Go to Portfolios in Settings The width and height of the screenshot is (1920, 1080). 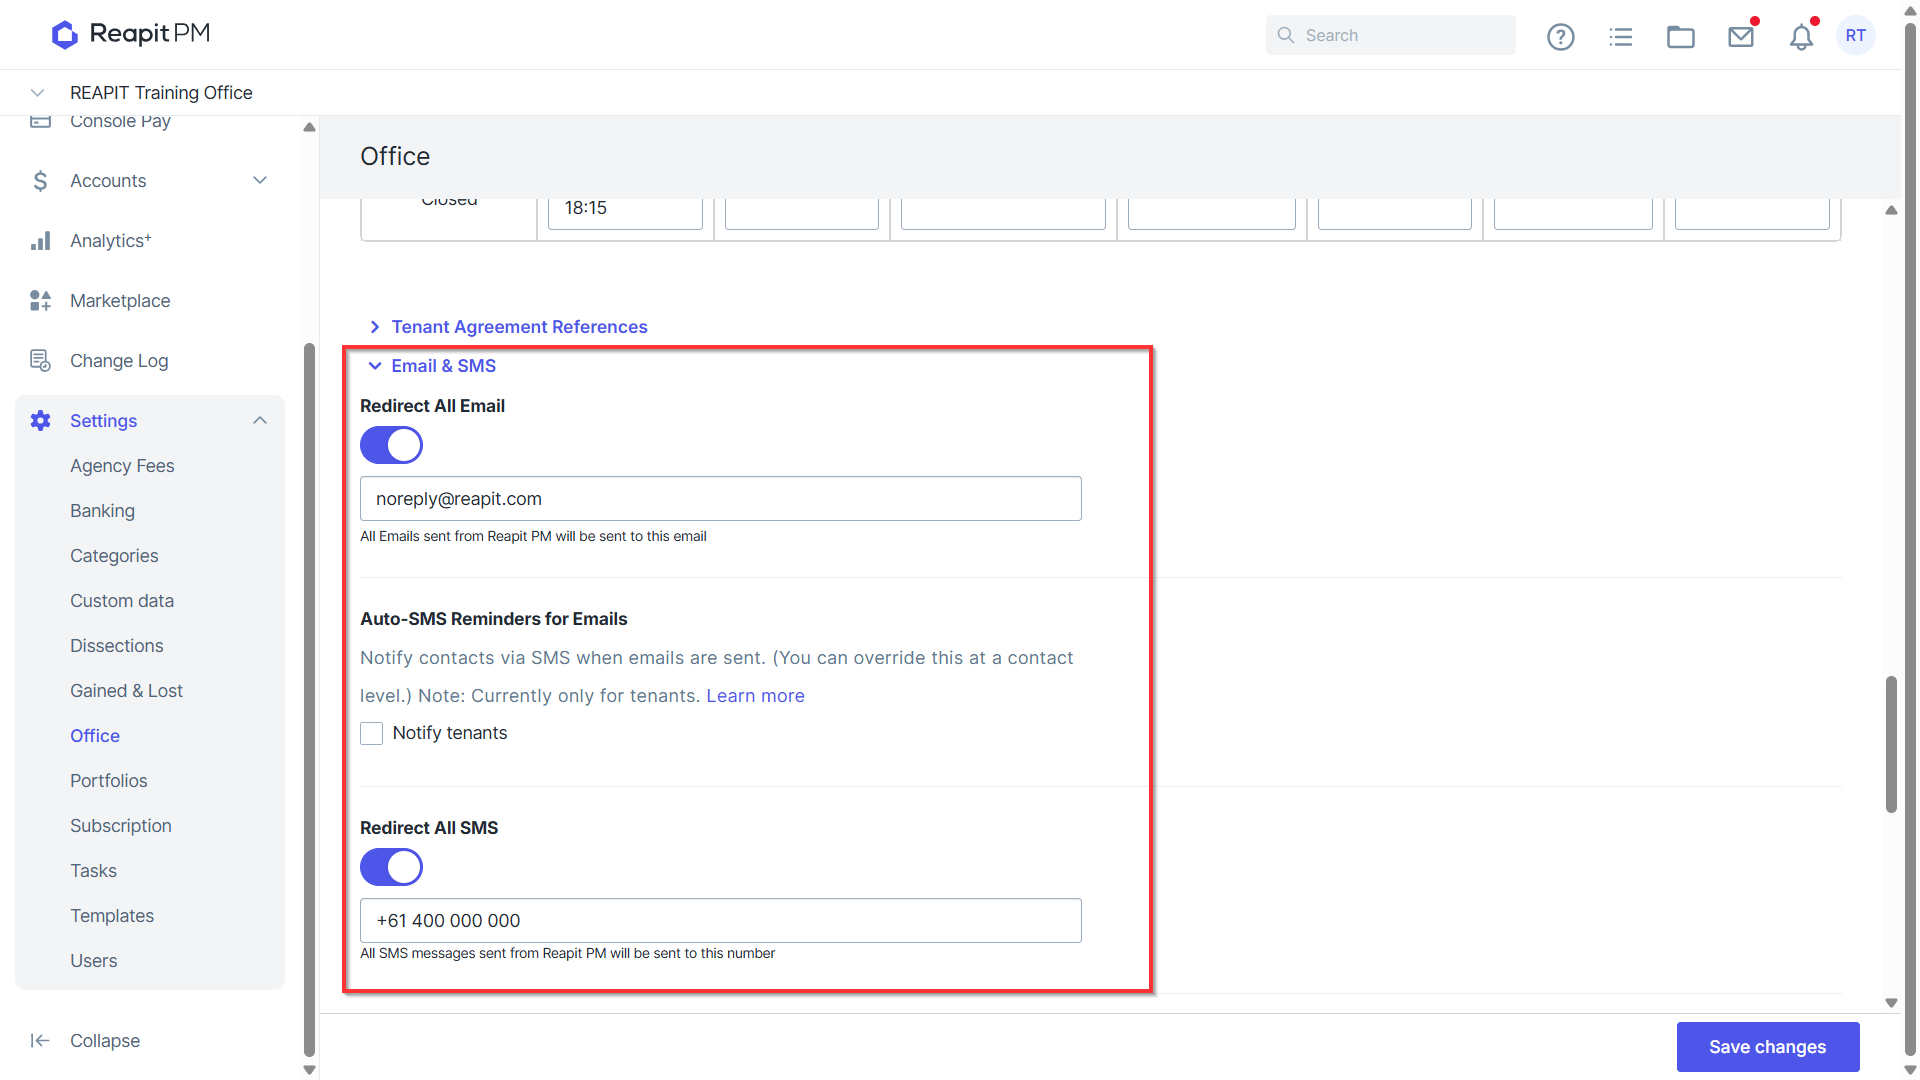point(109,781)
